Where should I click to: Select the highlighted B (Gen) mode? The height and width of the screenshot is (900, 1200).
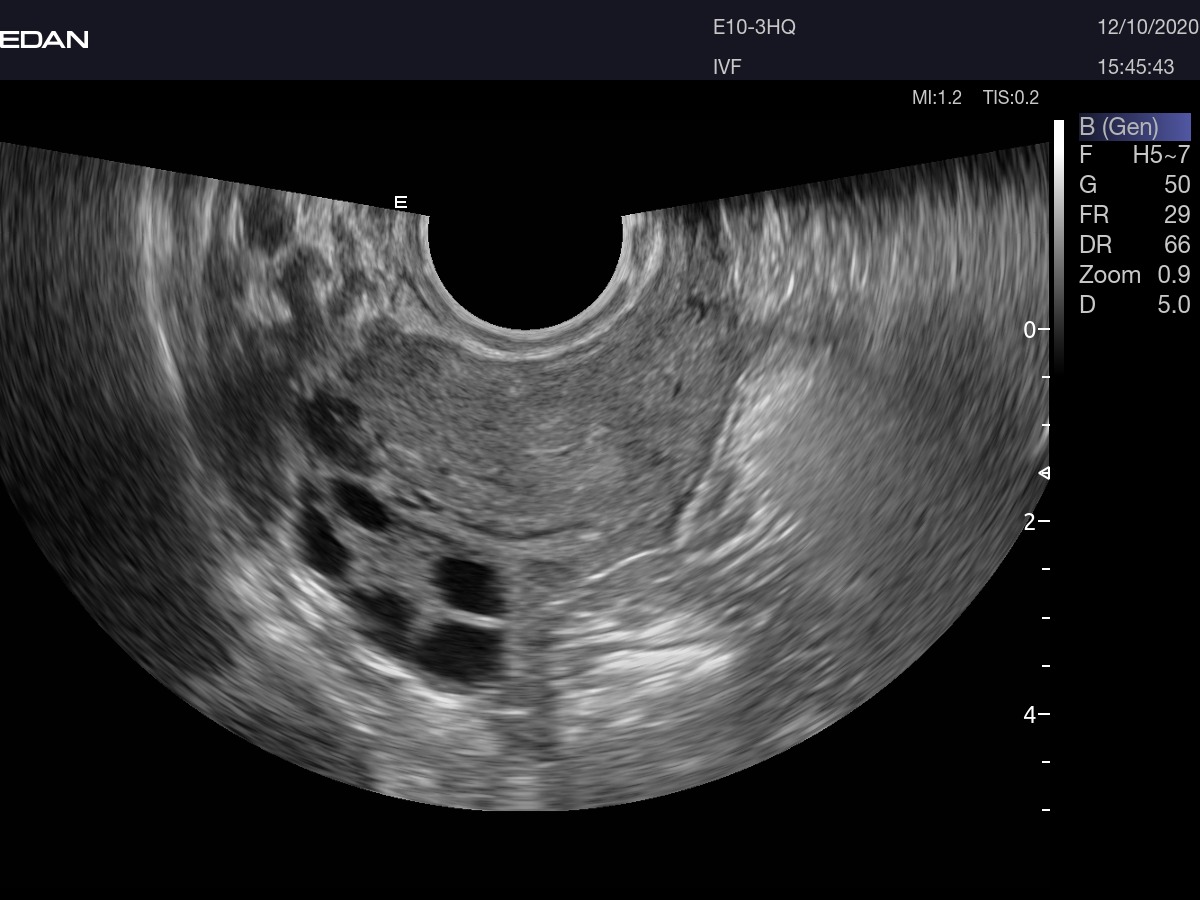pos(1134,127)
